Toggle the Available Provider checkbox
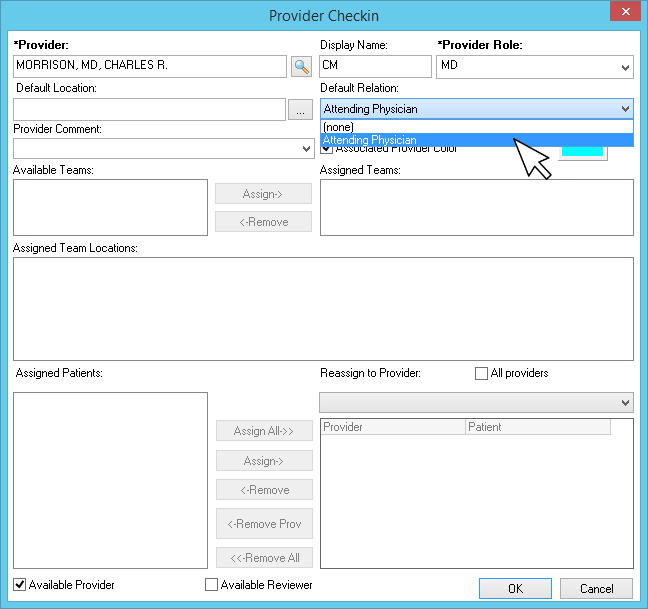648x609 pixels. click(20, 584)
